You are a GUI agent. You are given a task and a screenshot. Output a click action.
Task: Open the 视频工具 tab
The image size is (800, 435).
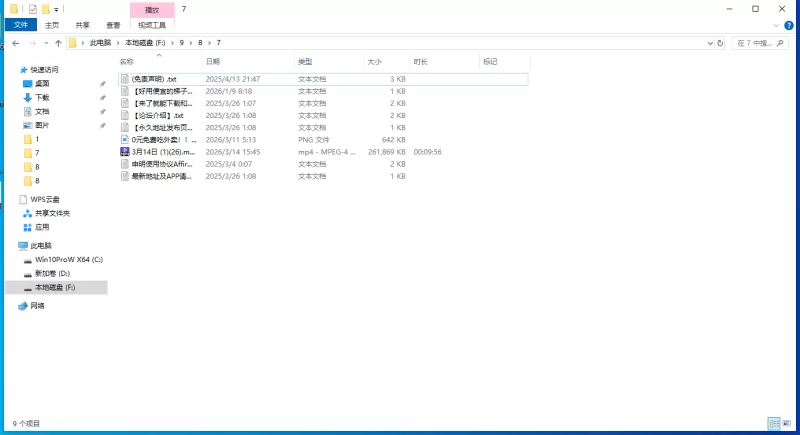151,25
